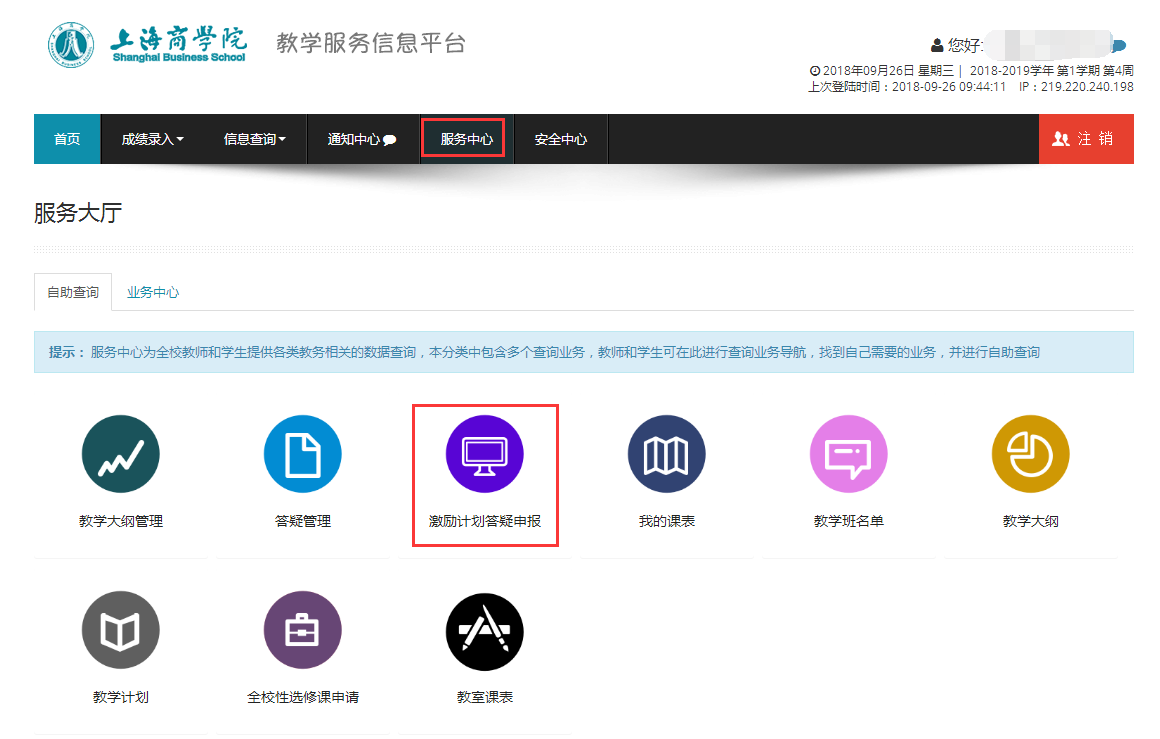Click the Shanghai Business School logo
1160x739 pixels.
148,45
